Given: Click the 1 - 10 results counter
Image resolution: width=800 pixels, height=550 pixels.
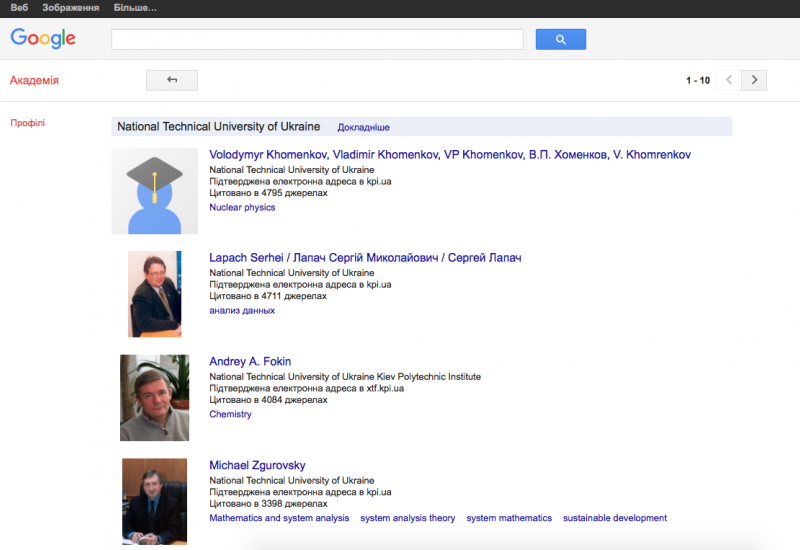Looking at the screenshot, I should (698, 80).
